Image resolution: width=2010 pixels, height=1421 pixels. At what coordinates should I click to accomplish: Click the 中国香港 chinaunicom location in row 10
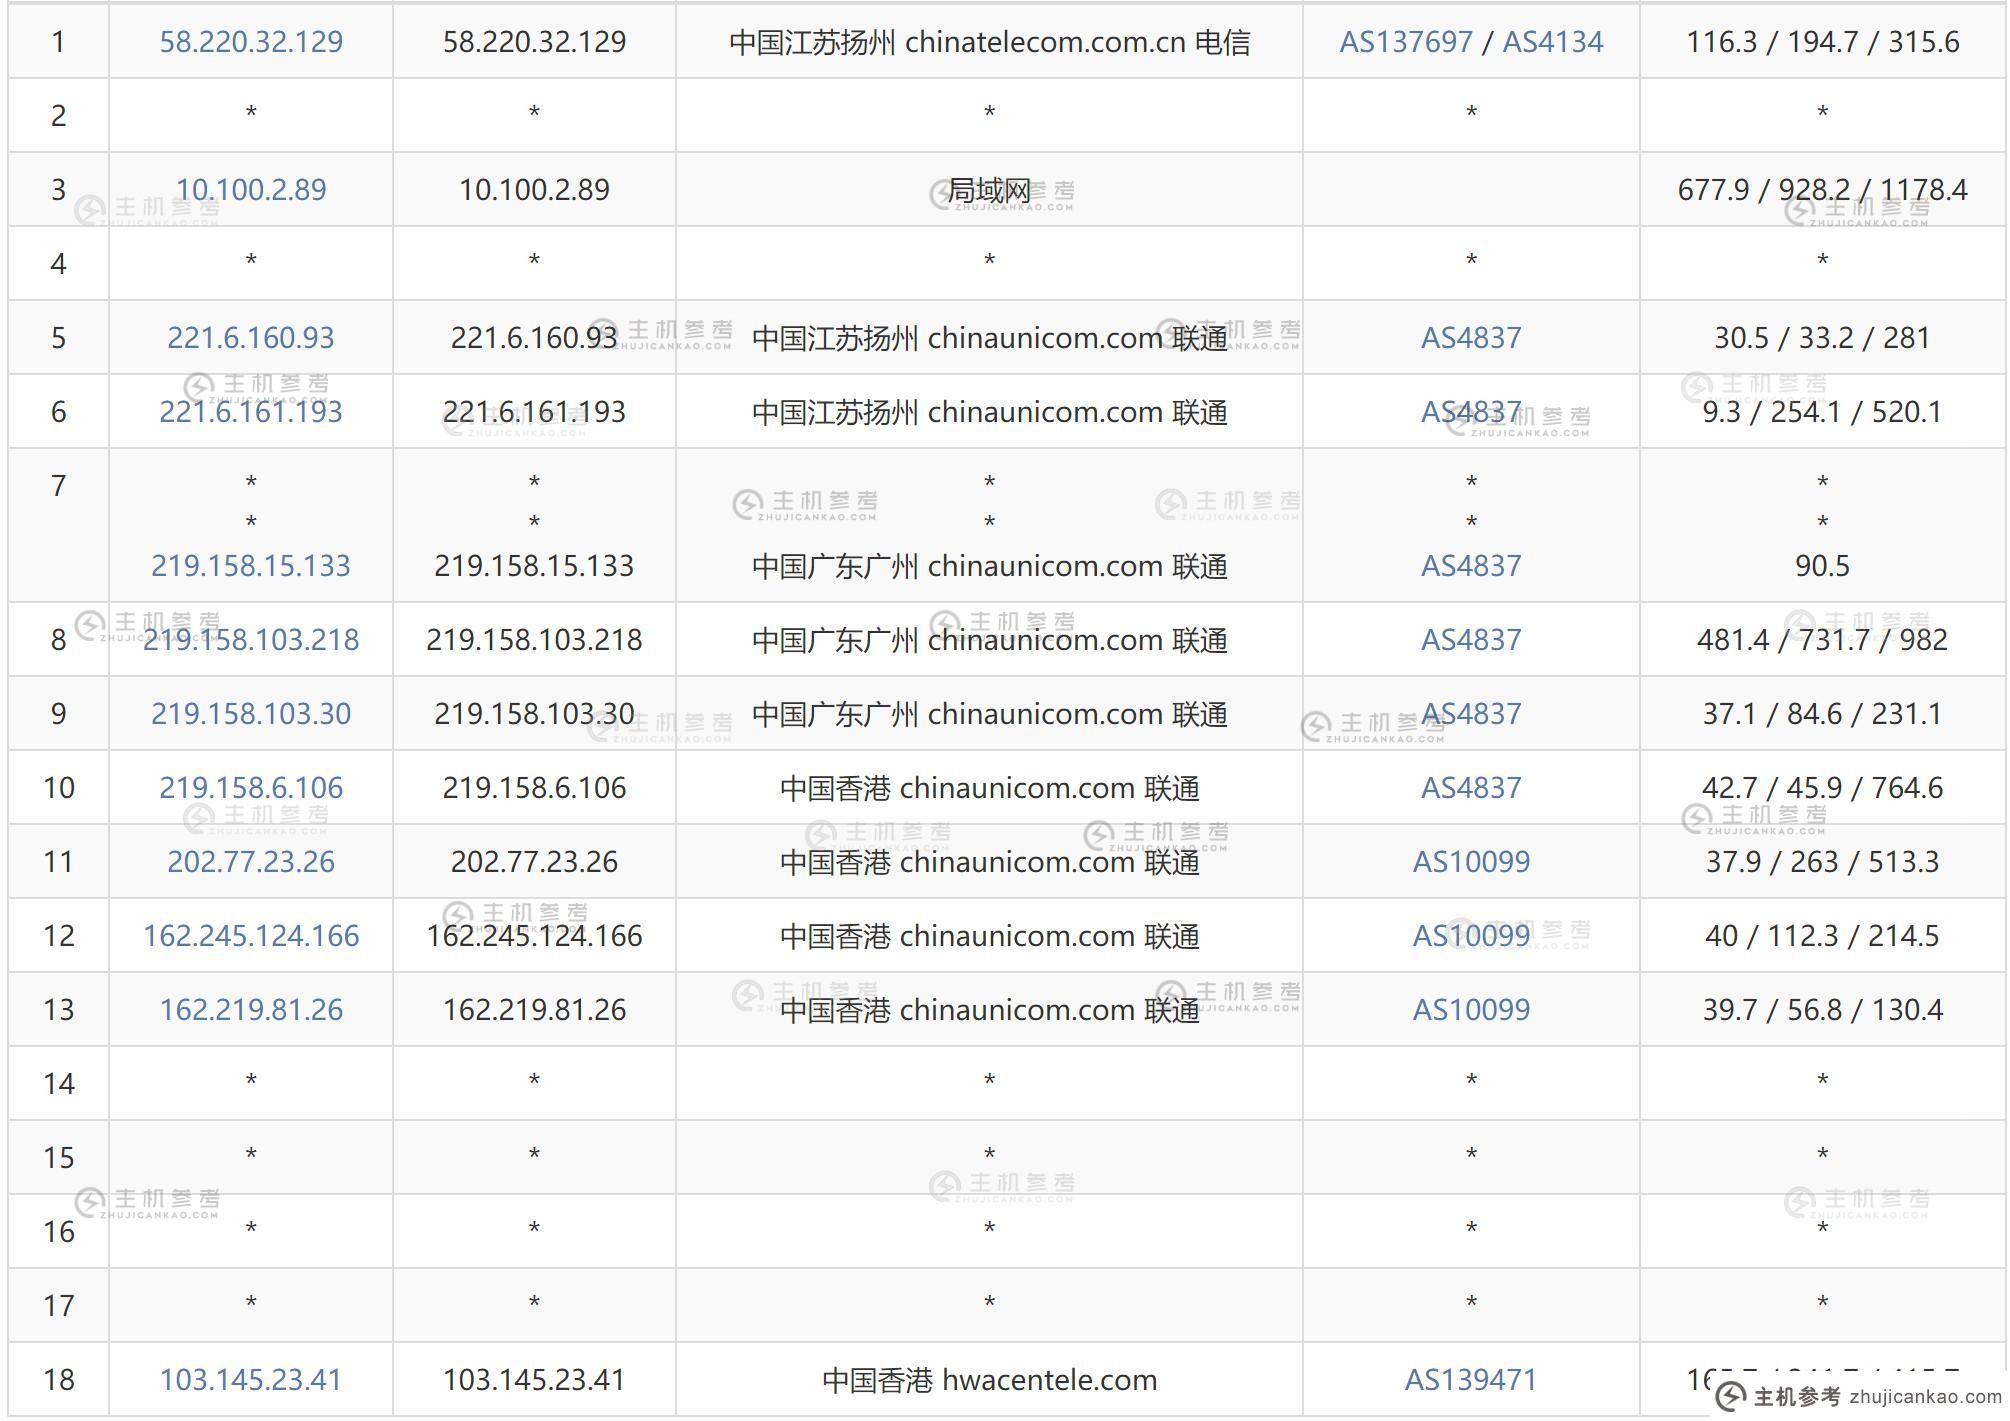tap(989, 788)
